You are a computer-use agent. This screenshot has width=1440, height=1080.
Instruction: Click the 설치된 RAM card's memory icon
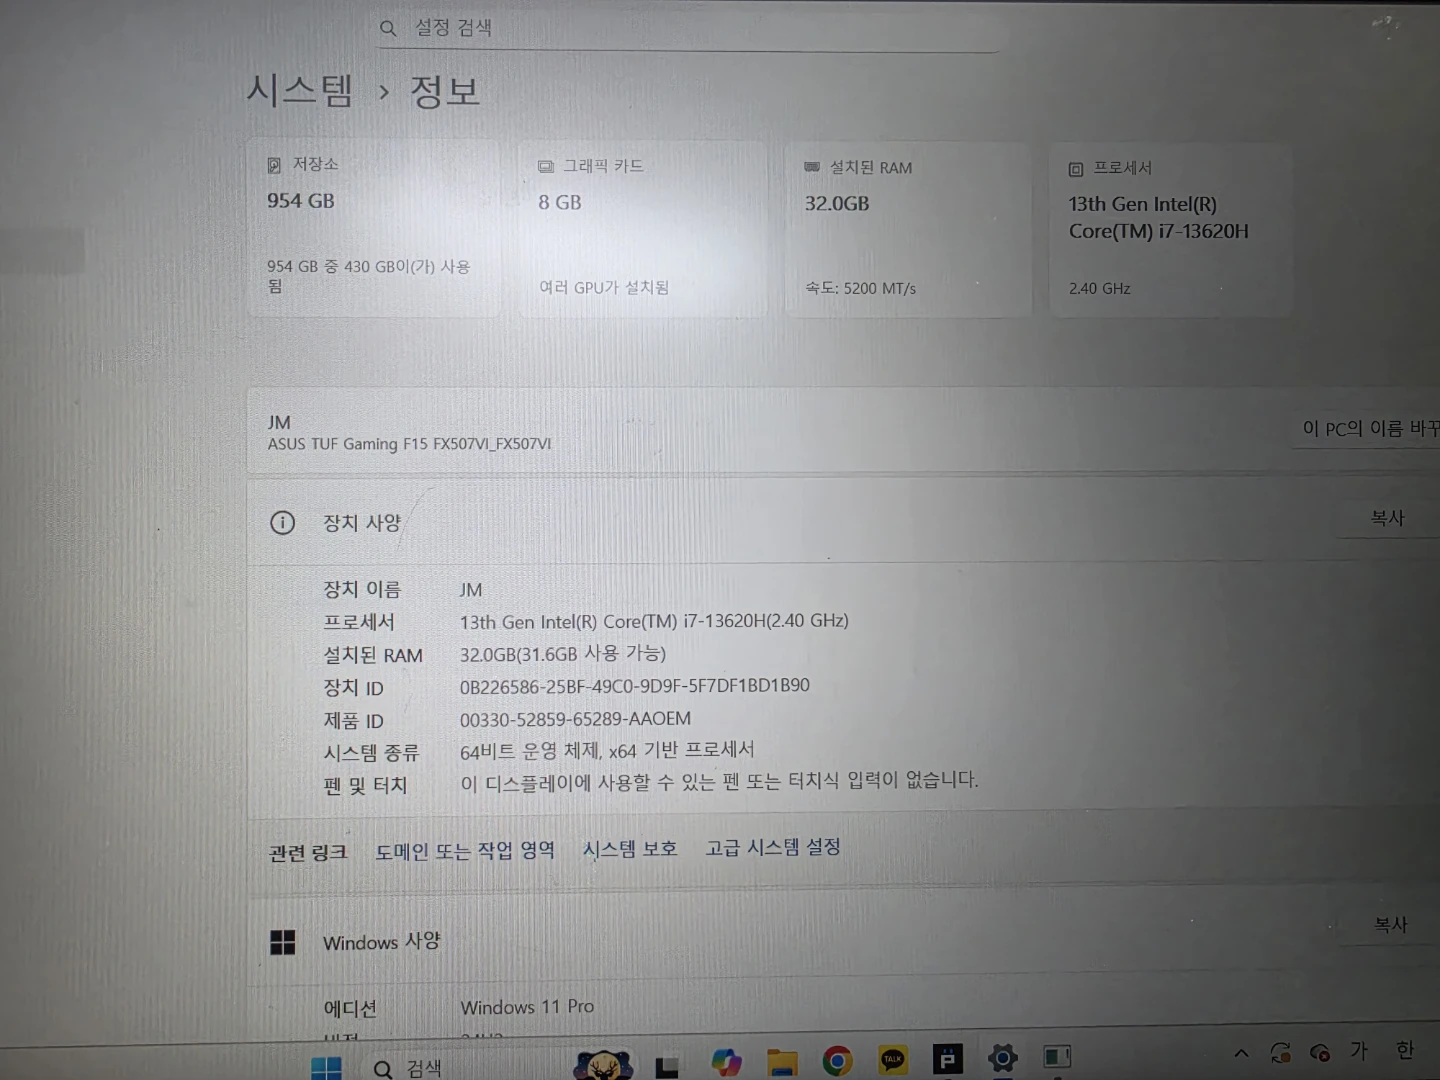(812, 167)
